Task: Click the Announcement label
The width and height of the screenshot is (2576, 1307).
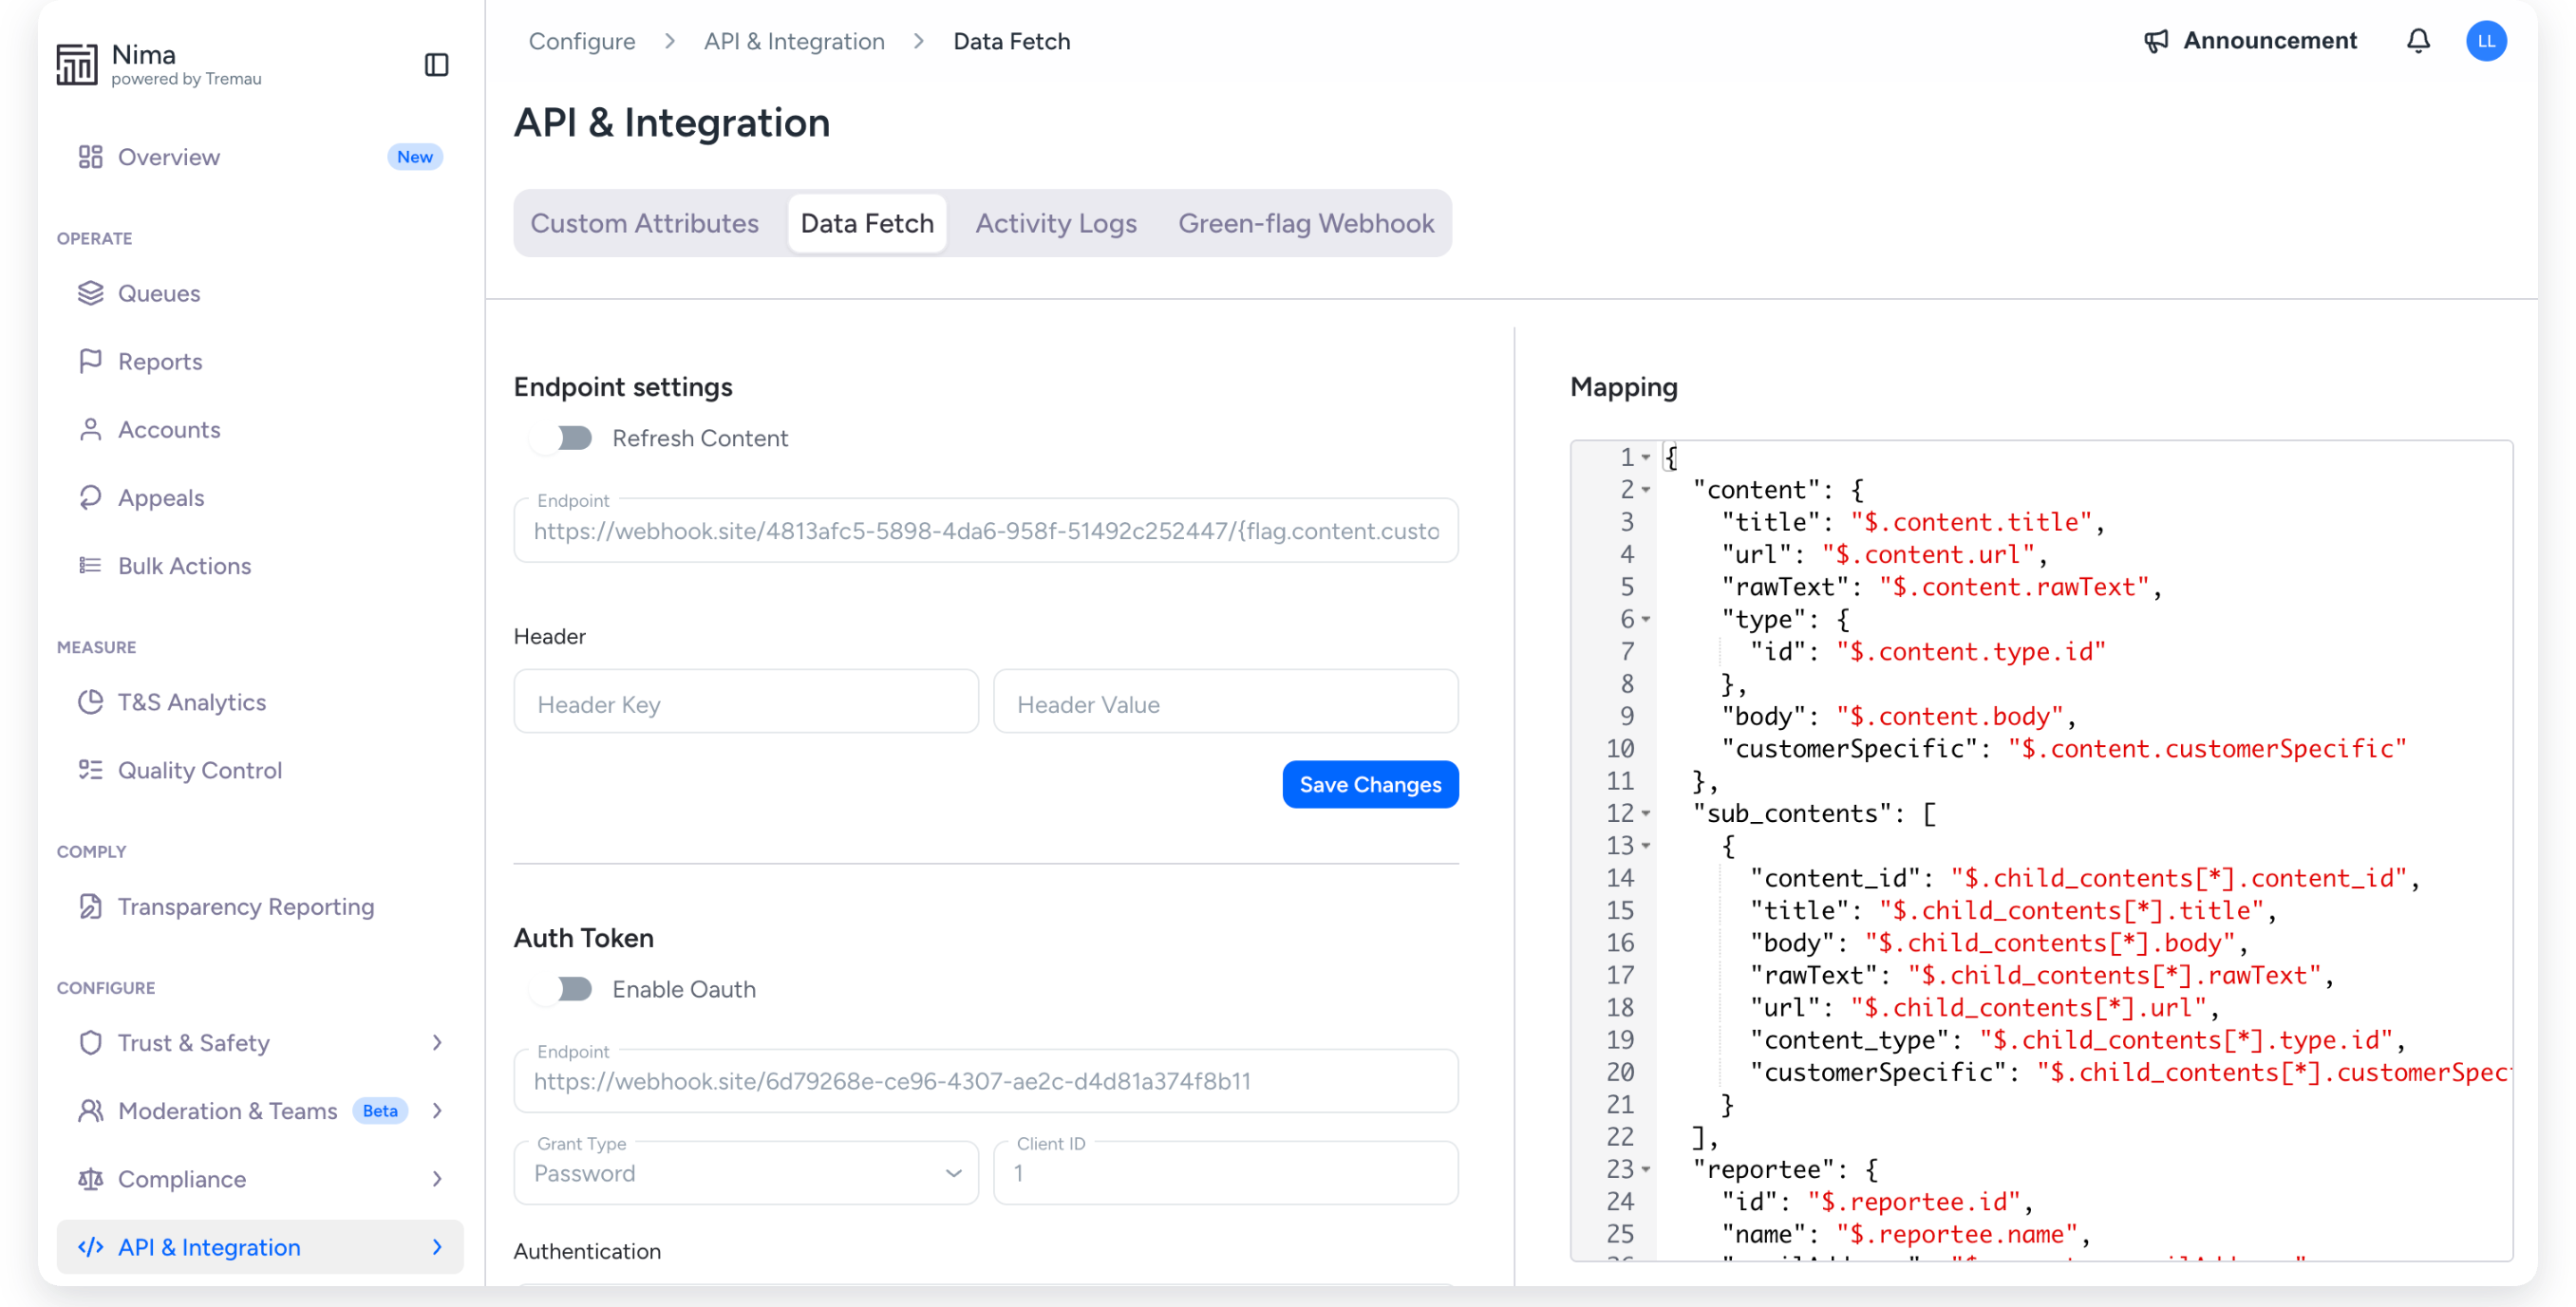Action: [2269, 41]
